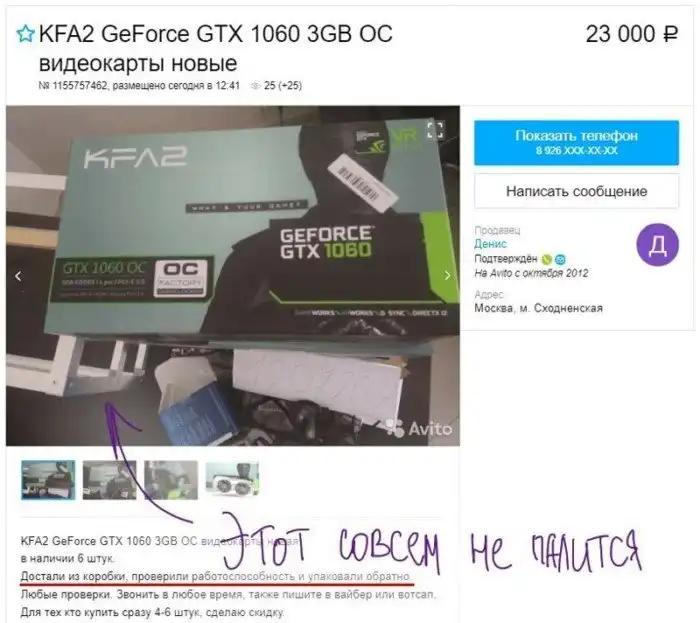Click the address Москва, м. Сходненская
700x623 pixels.
[538, 308]
